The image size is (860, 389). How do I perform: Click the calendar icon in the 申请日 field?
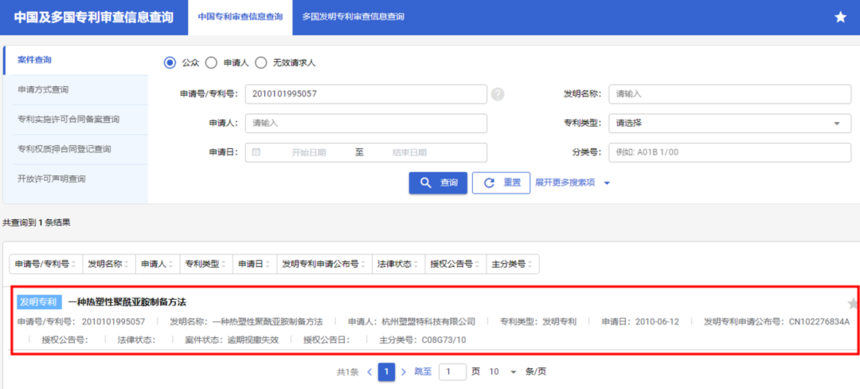click(256, 153)
